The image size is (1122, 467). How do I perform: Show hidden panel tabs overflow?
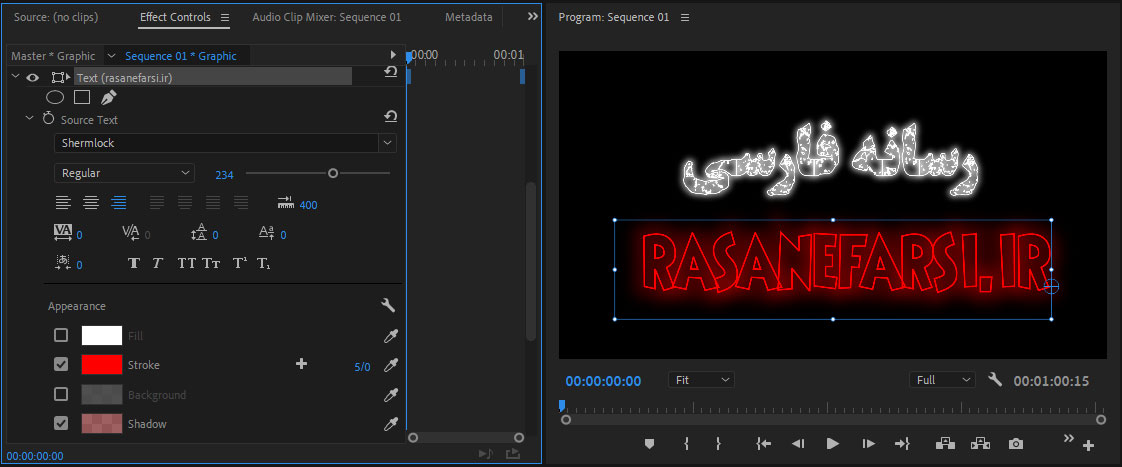(532, 16)
